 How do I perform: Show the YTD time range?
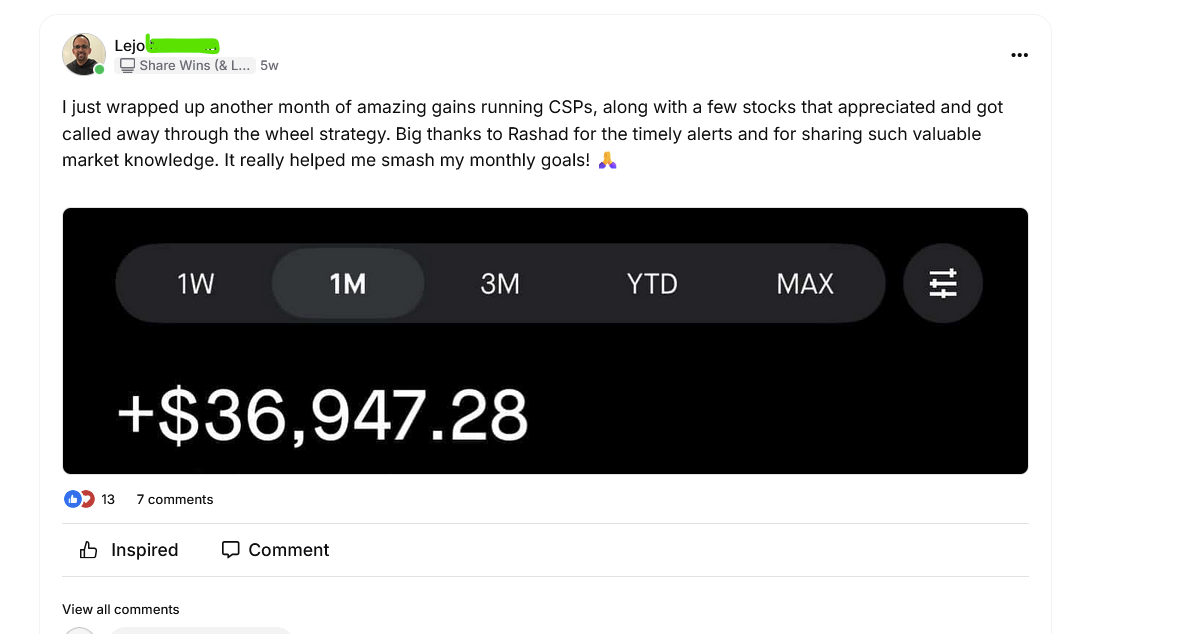tap(652, 284)
